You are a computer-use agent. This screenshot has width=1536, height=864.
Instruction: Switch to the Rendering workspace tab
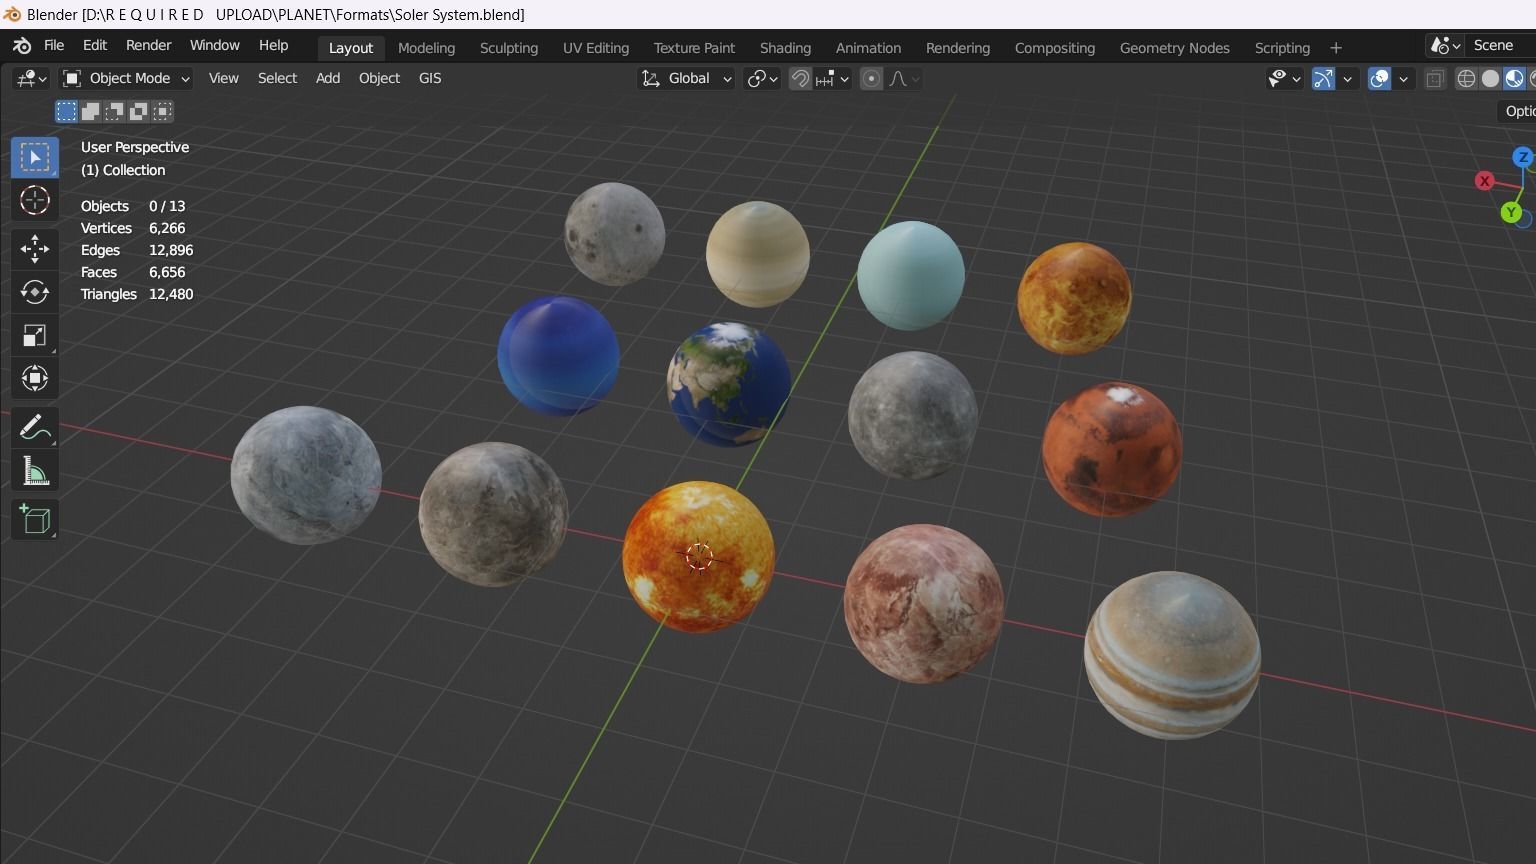click(x=957, y=48)
